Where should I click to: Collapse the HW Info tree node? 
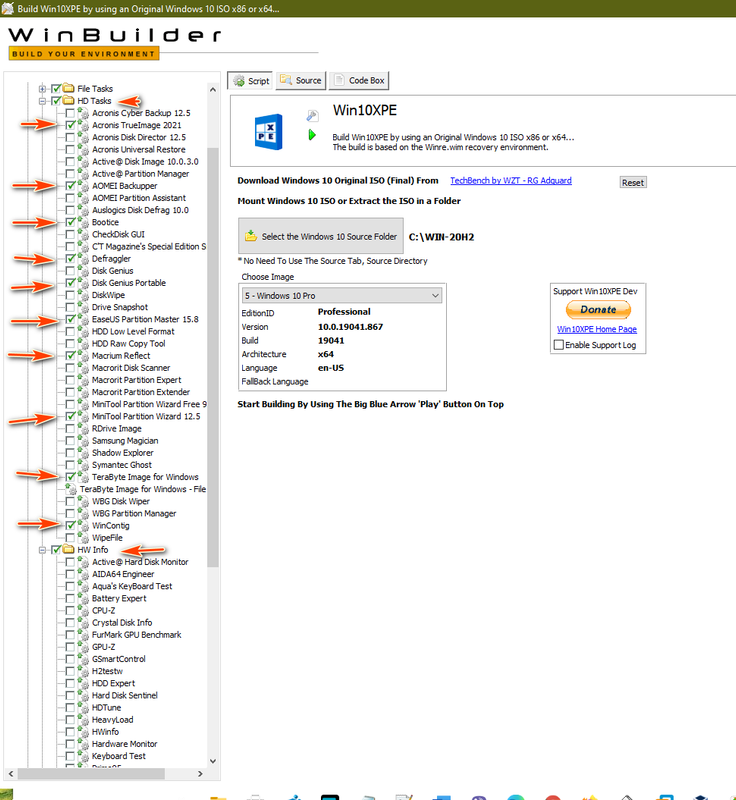(42, 550)
